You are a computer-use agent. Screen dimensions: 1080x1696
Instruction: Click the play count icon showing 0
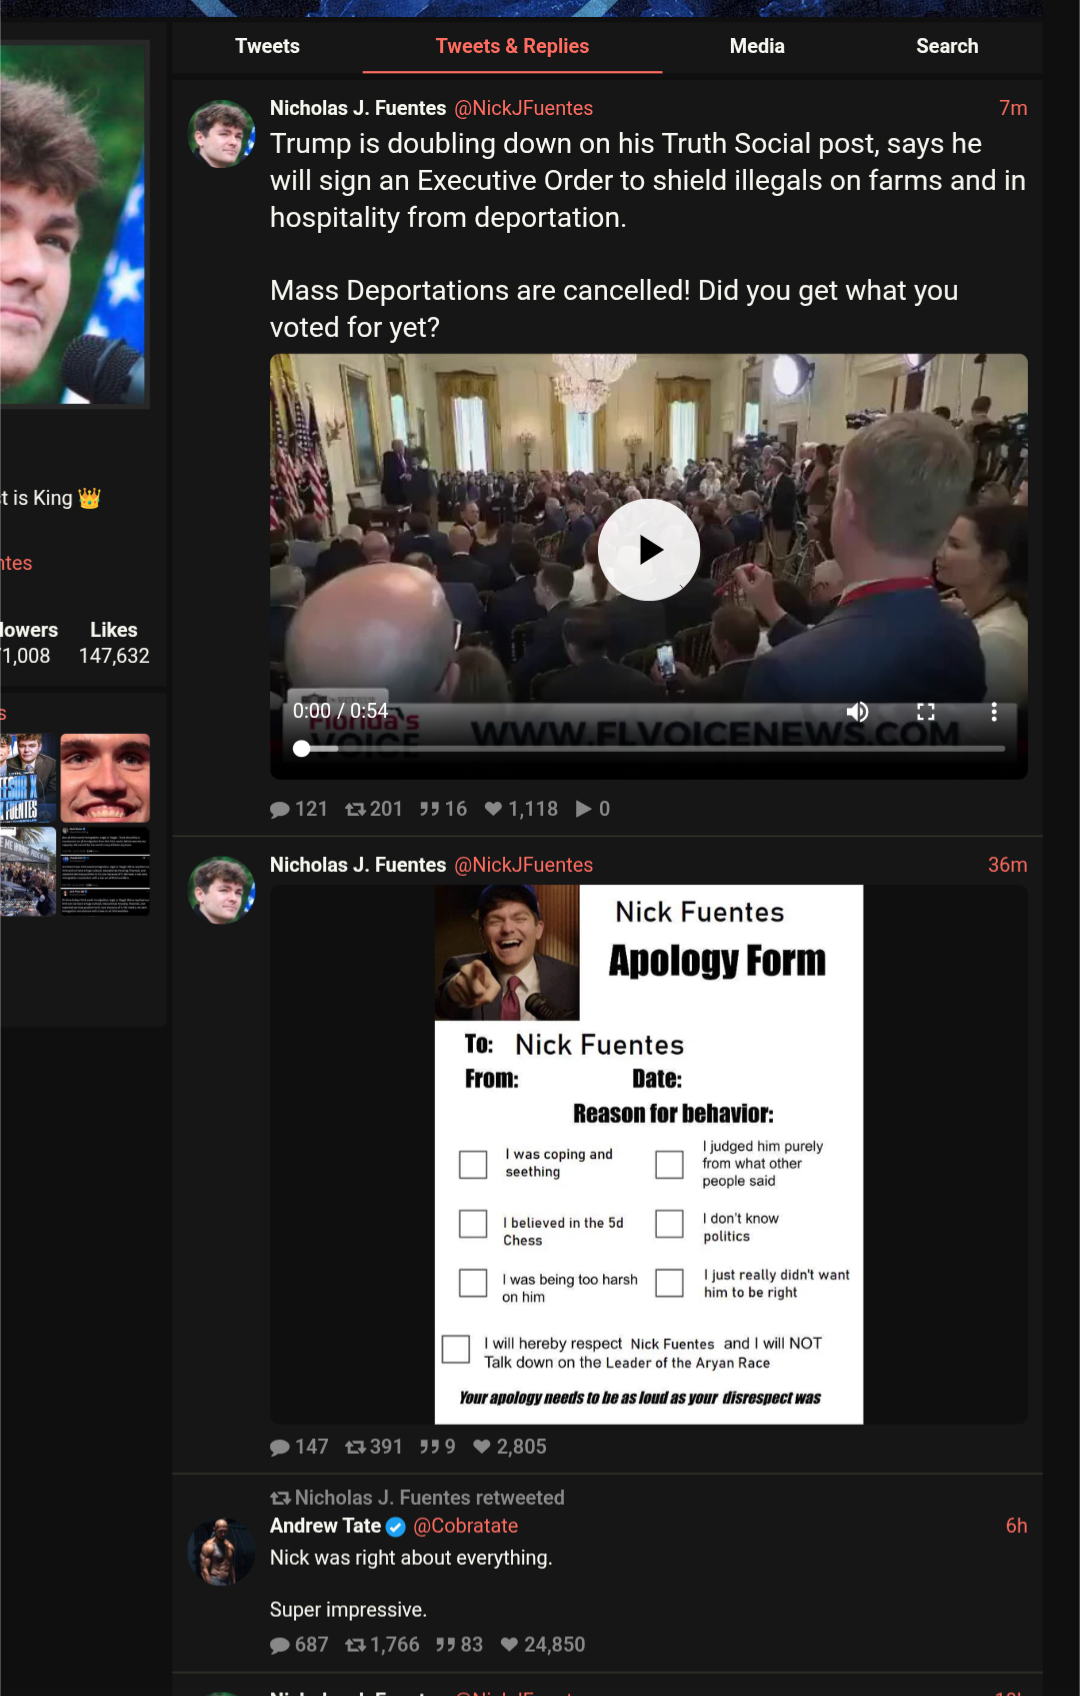593,809
